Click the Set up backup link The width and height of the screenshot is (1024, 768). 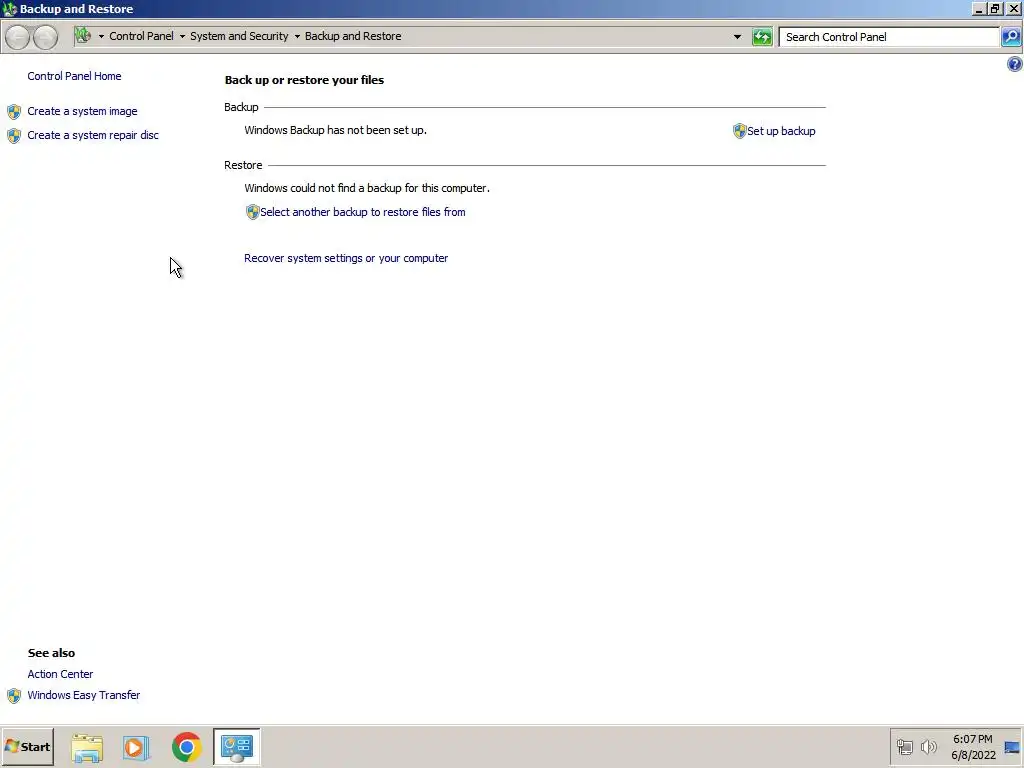tap(781, 131)
